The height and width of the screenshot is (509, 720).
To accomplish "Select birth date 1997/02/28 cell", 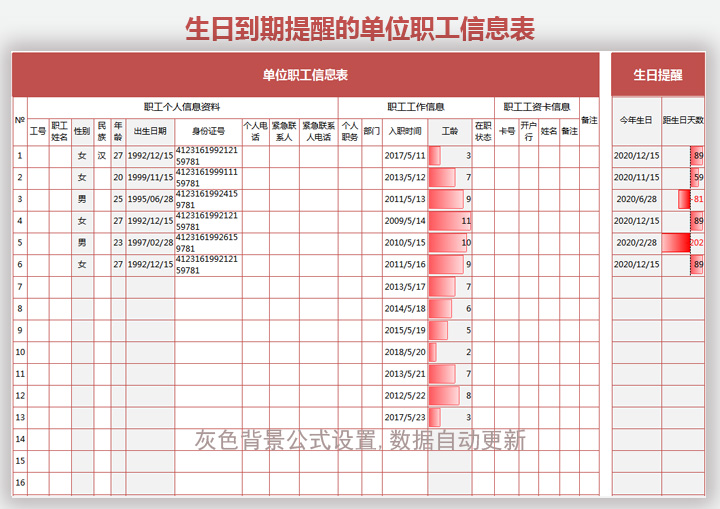I will tap(150, 243).
